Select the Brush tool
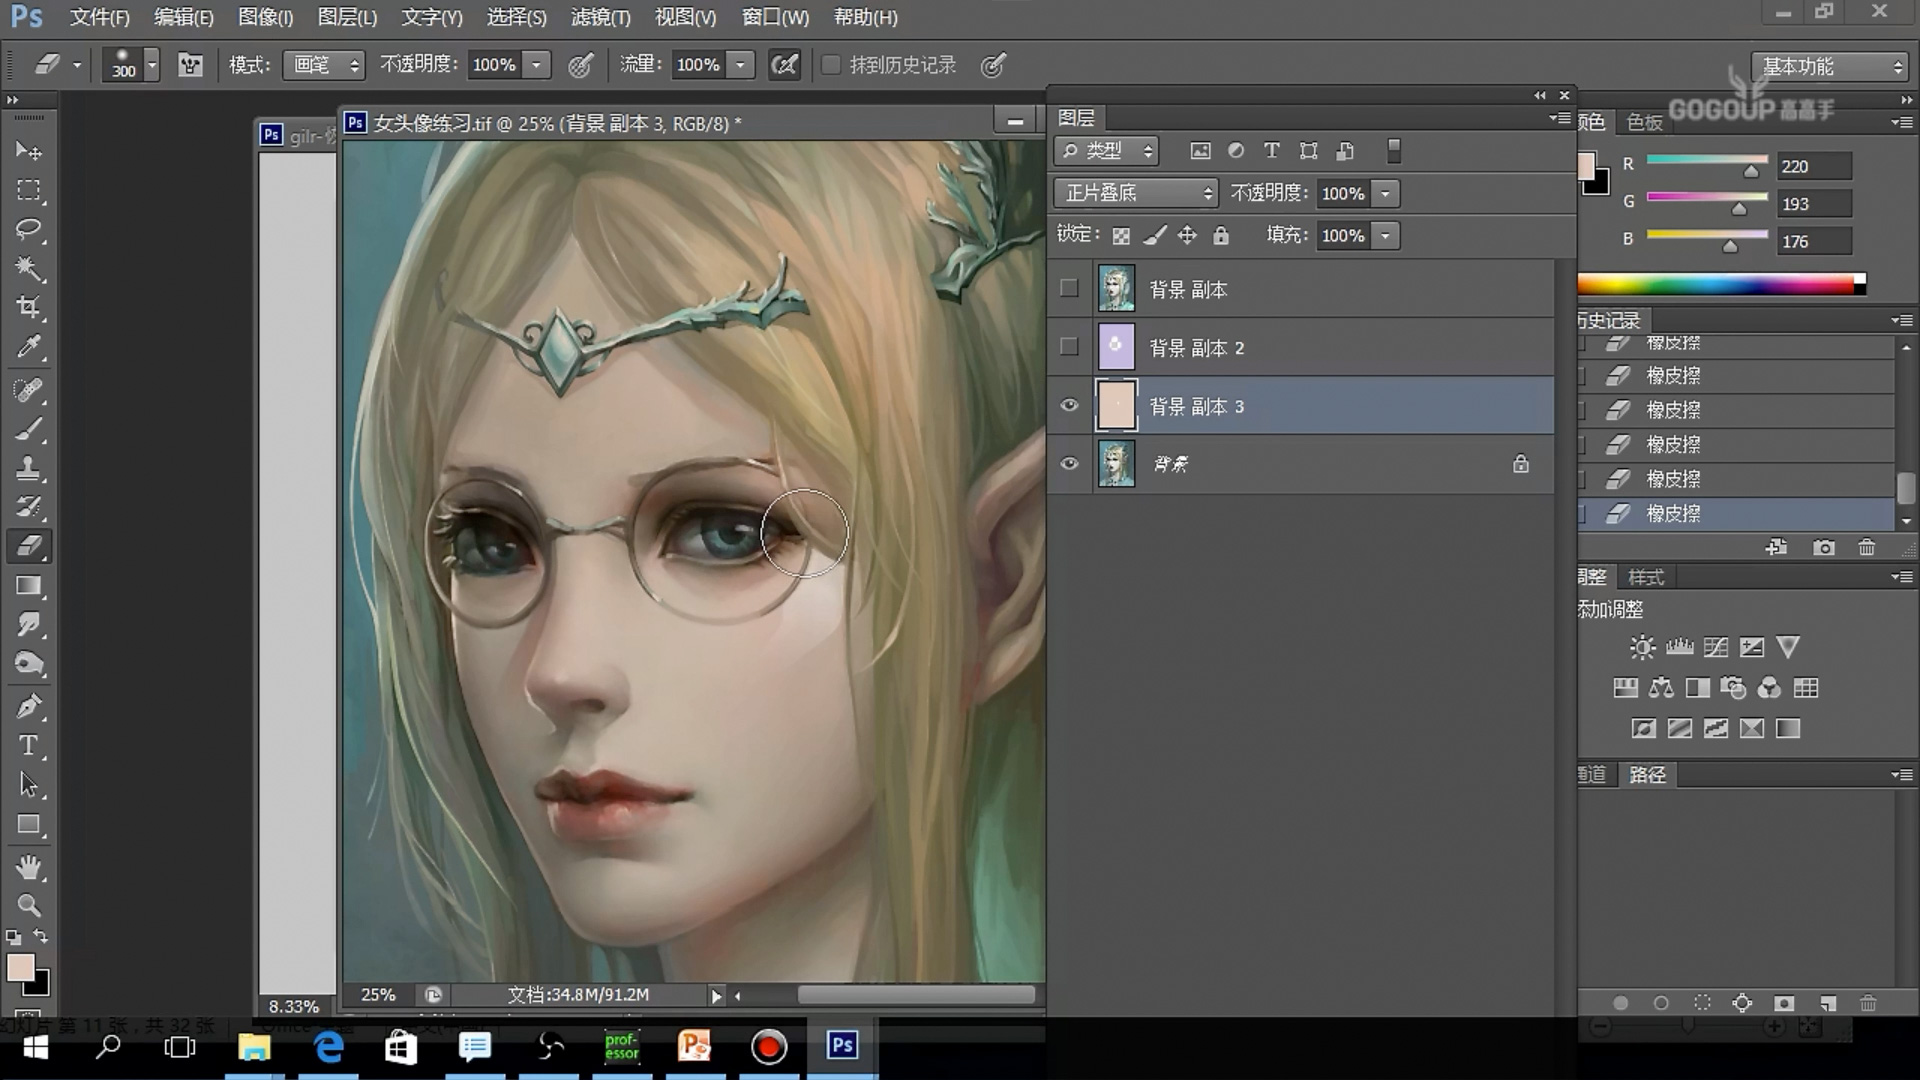This screenshot has width=1920, height=1080. pyautogui.click(x=28, y=429)
